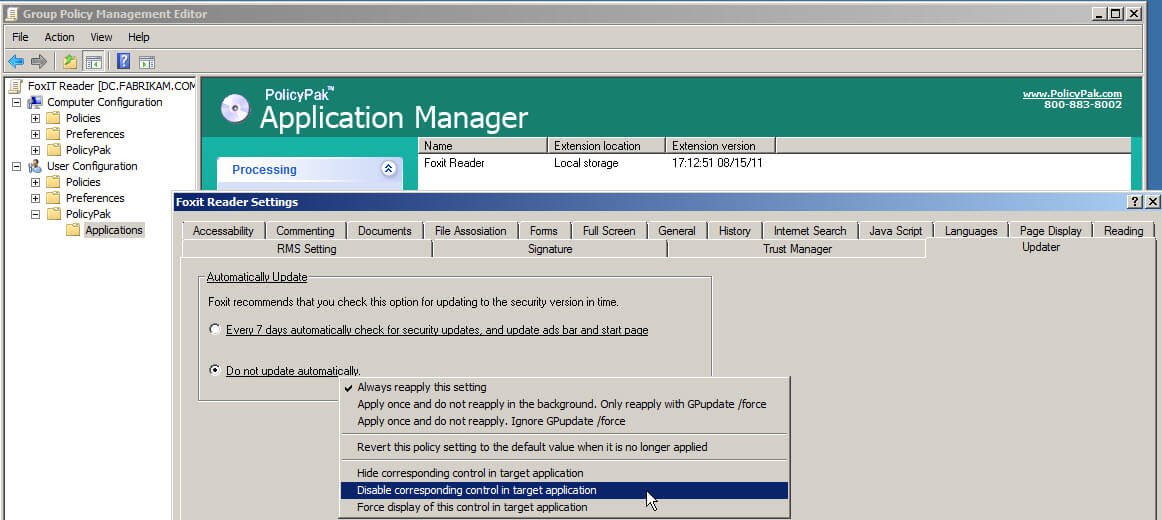This screenshot has height=520, width=1162.
Task: Expand Preferences under User Configuration
Action: click(x=35, y=198)
